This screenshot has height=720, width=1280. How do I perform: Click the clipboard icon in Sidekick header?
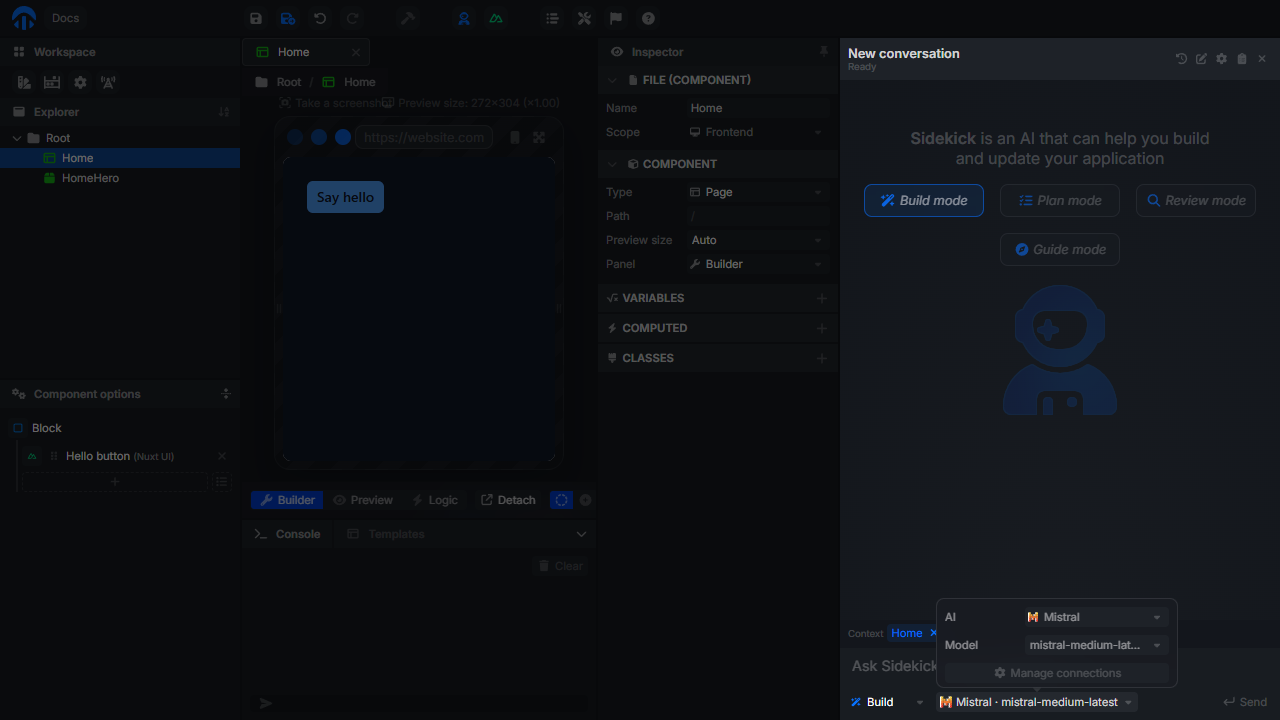(x=1242, y=59)
